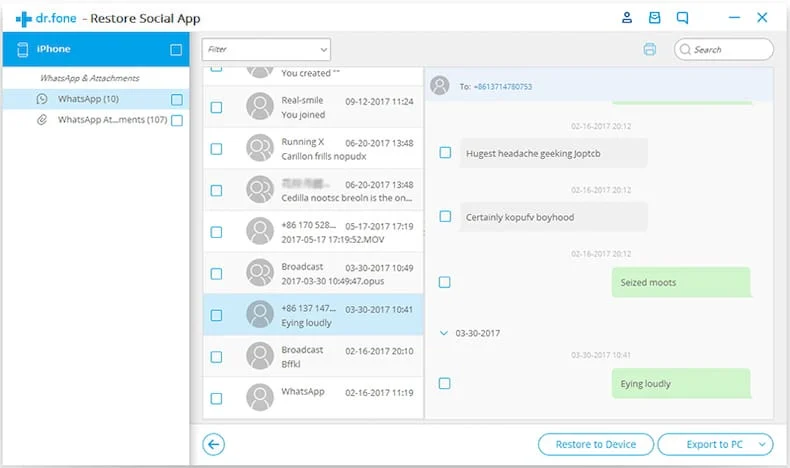This screenshot has width=790, height=468.
Task: Check the Eying loudly message checkbox
Action: click(x=444, y=383)
